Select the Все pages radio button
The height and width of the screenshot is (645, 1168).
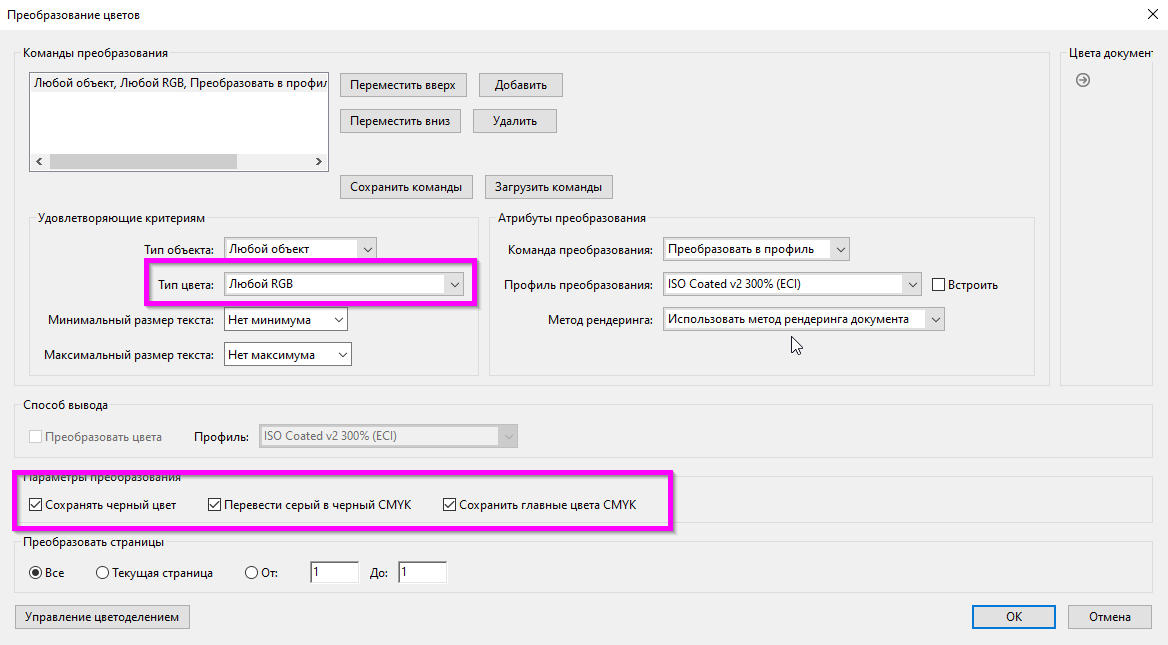click(36, 573)
